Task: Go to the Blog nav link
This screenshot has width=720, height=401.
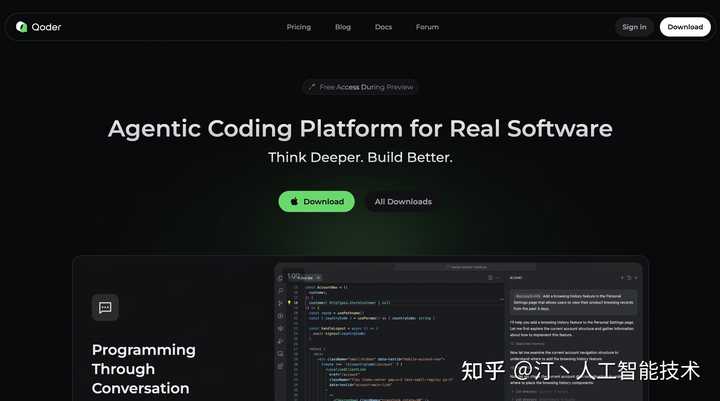Action: 343,27
